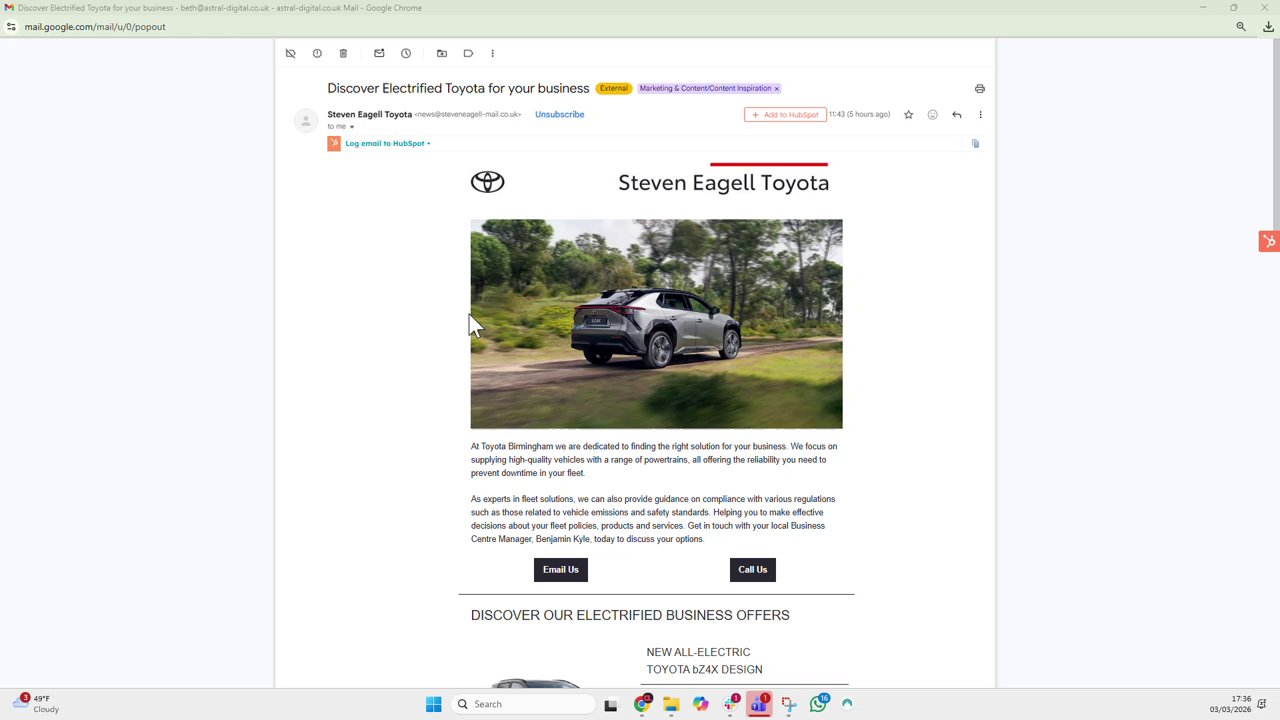Remove the Marketing & Content label
The image size is (1280, 720).
coord(776,89)
